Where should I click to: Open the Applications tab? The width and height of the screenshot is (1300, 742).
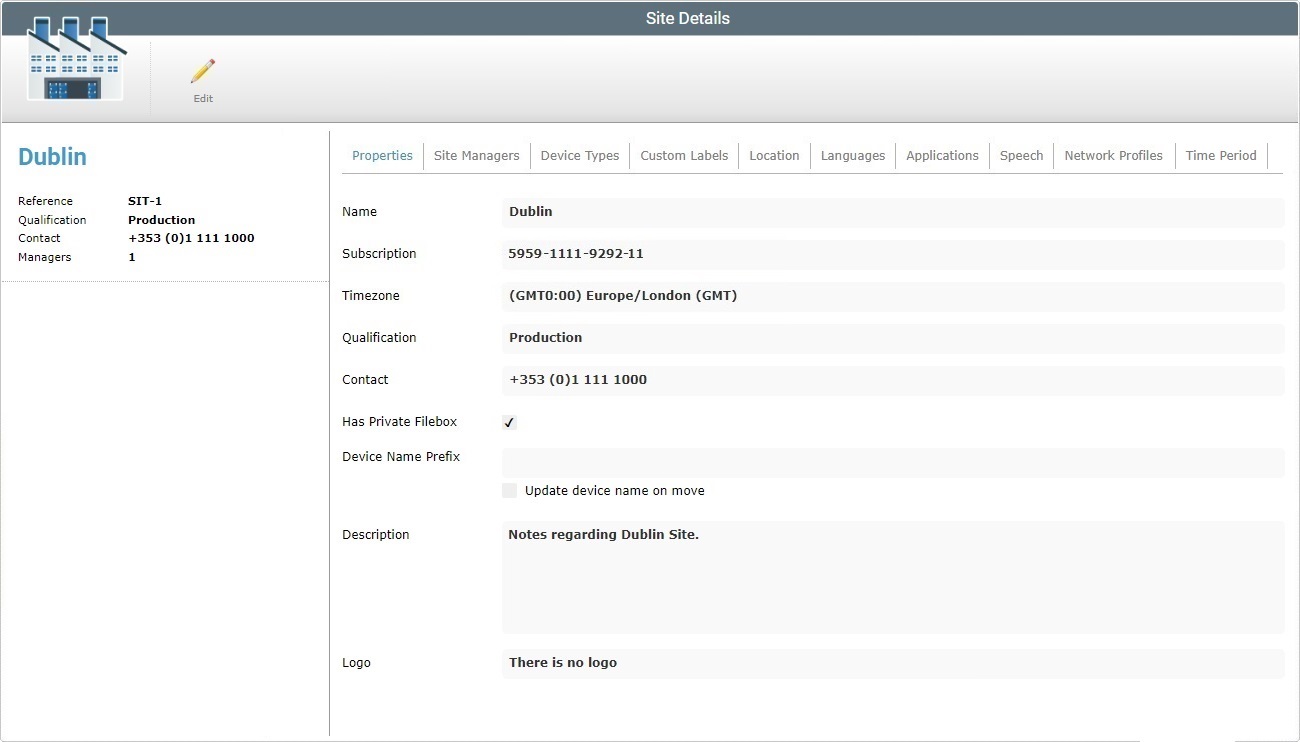942,155
